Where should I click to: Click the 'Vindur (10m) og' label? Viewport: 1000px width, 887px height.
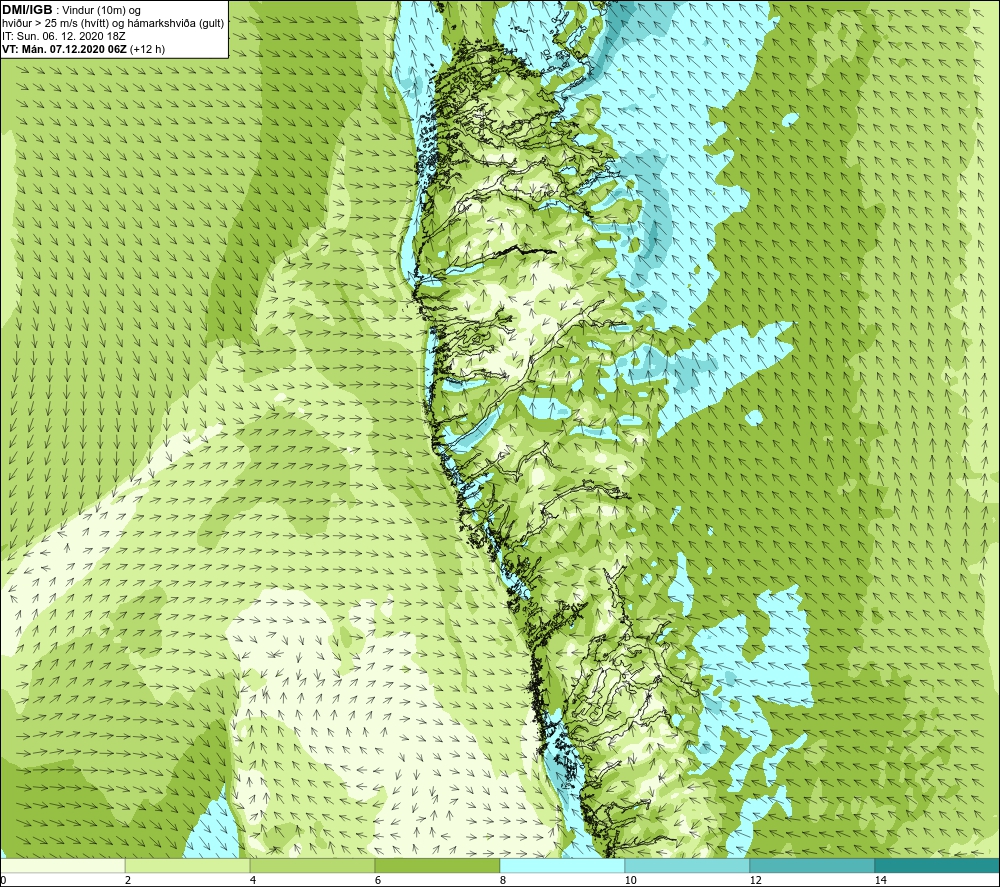101,10
